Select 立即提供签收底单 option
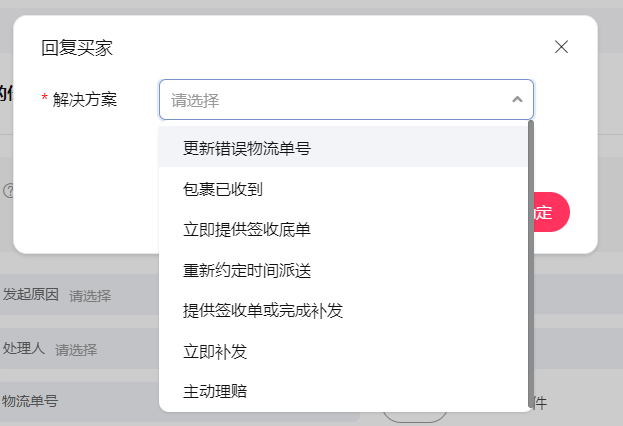This screenshot has width=623, height=426. point(343,229)
